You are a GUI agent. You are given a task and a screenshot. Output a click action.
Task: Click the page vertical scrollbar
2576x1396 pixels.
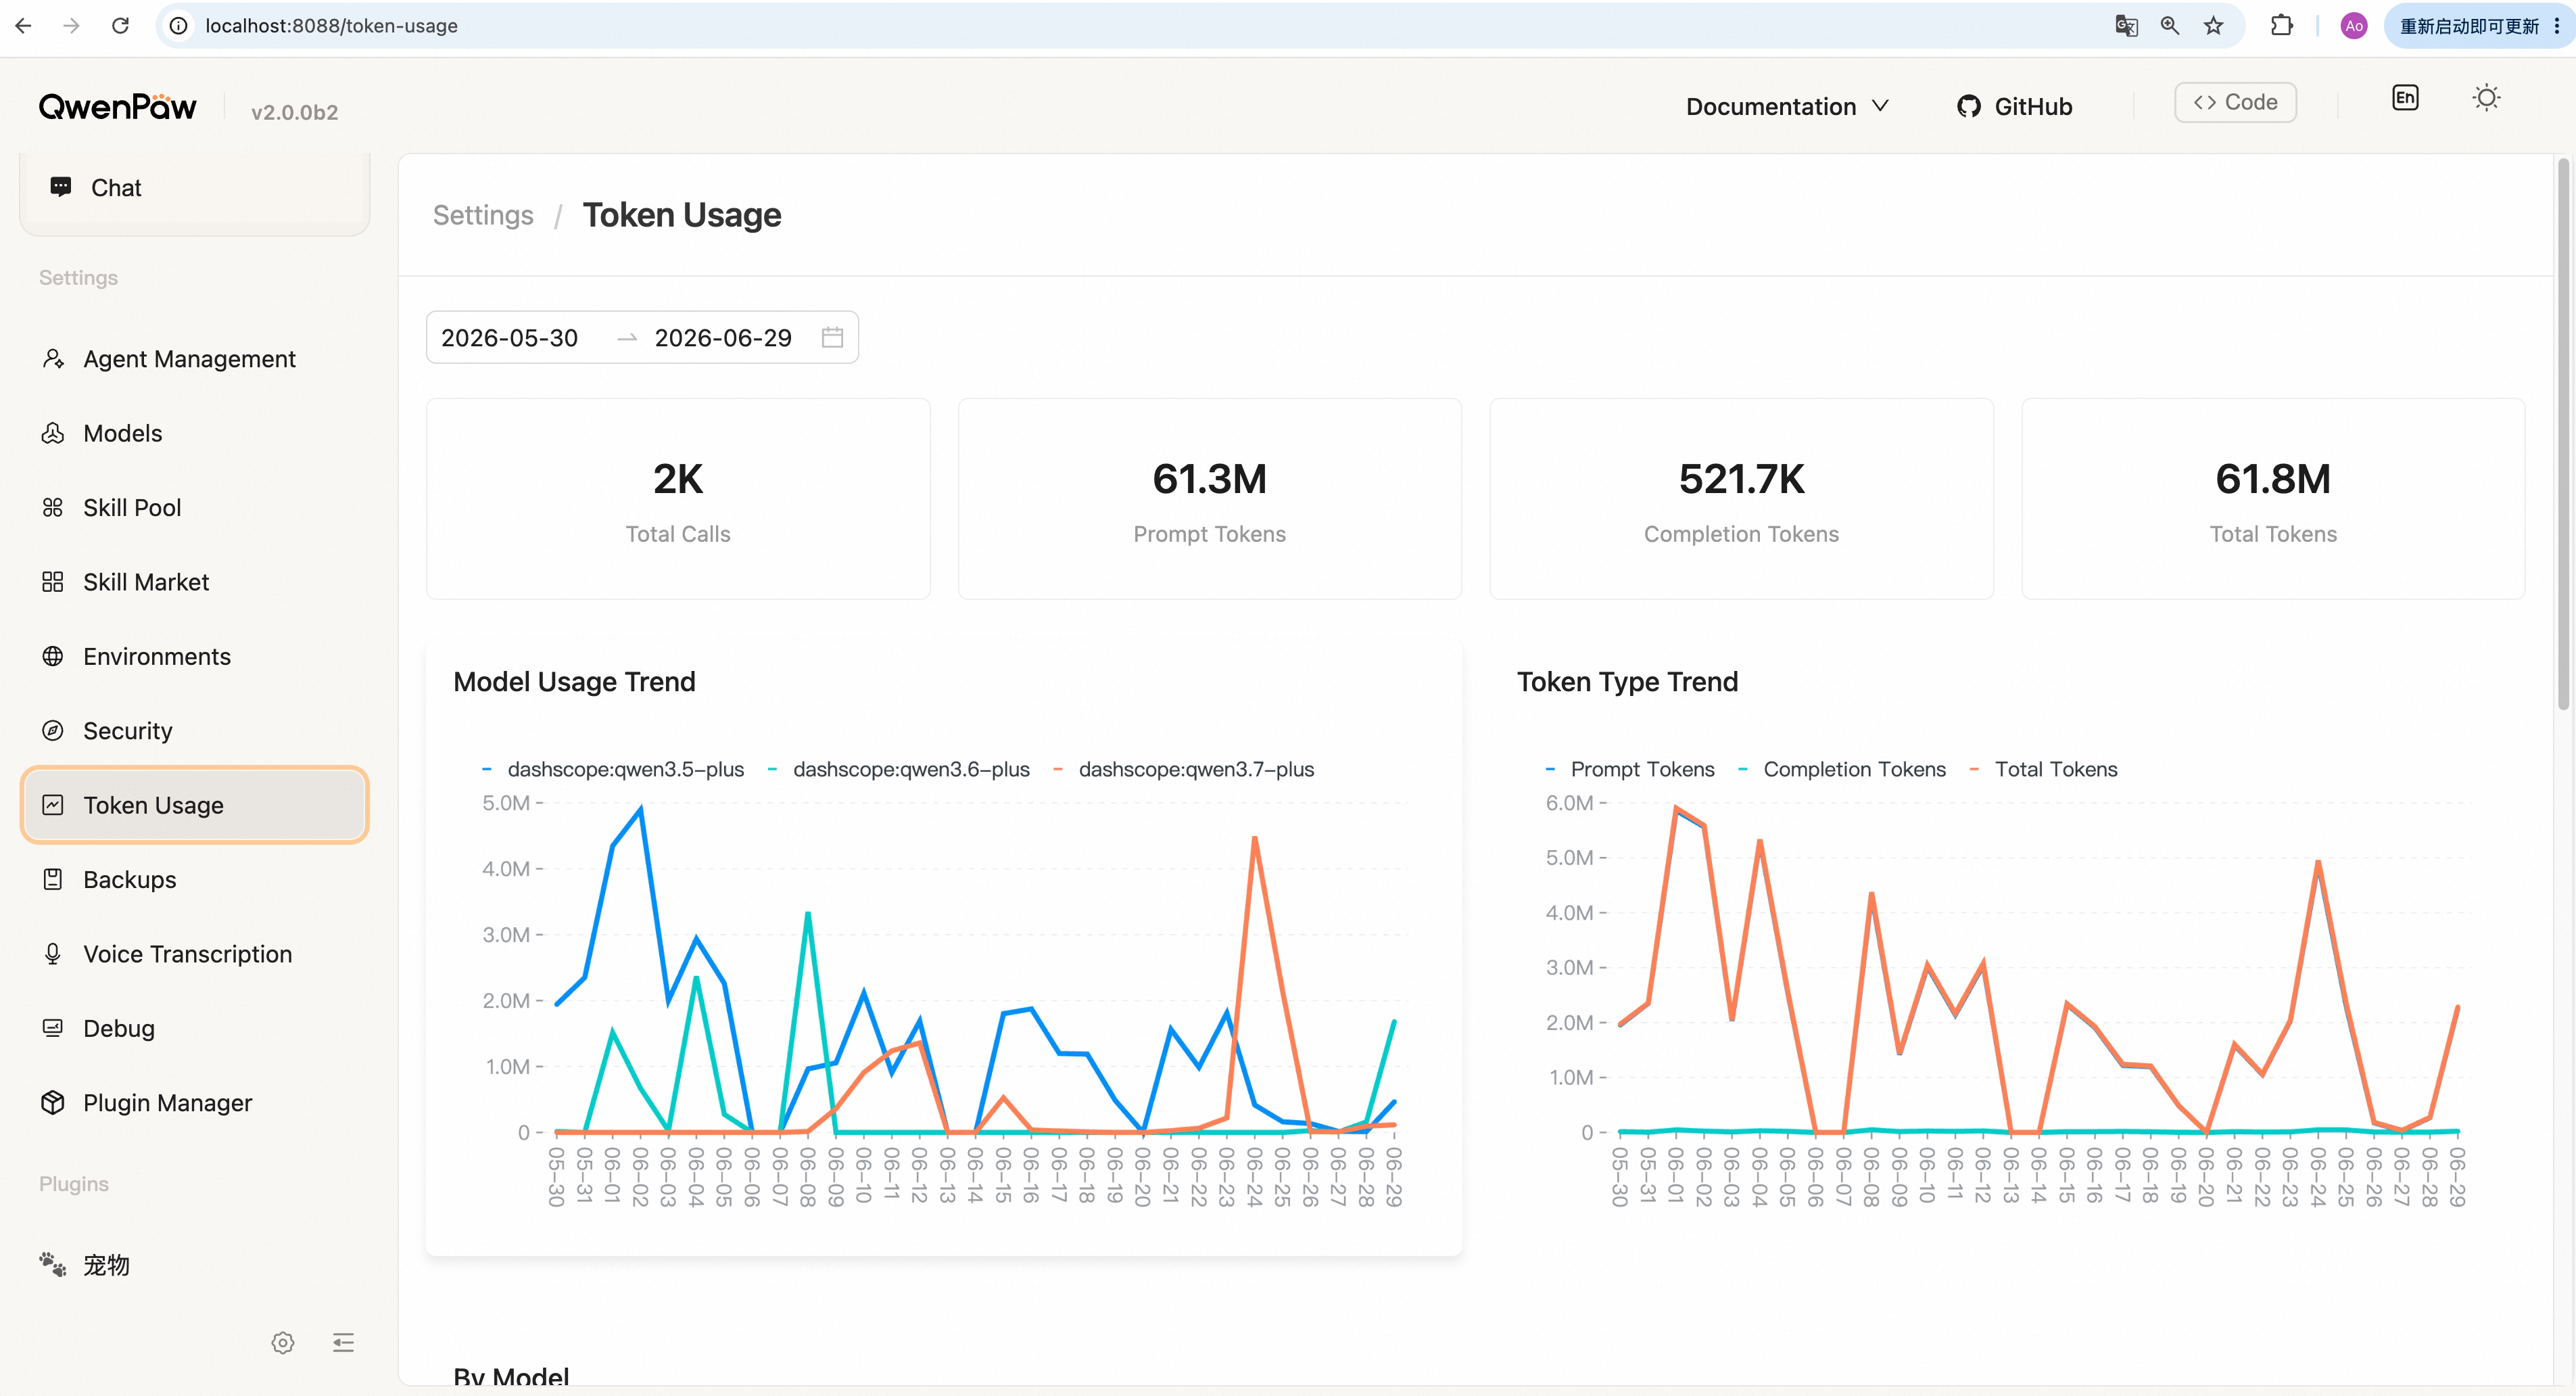[x=2563, y=433]
